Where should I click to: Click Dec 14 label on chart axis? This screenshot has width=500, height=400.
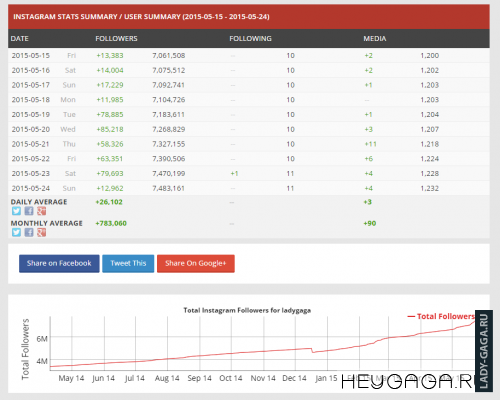pyautogui.click(x=294, y=378)
